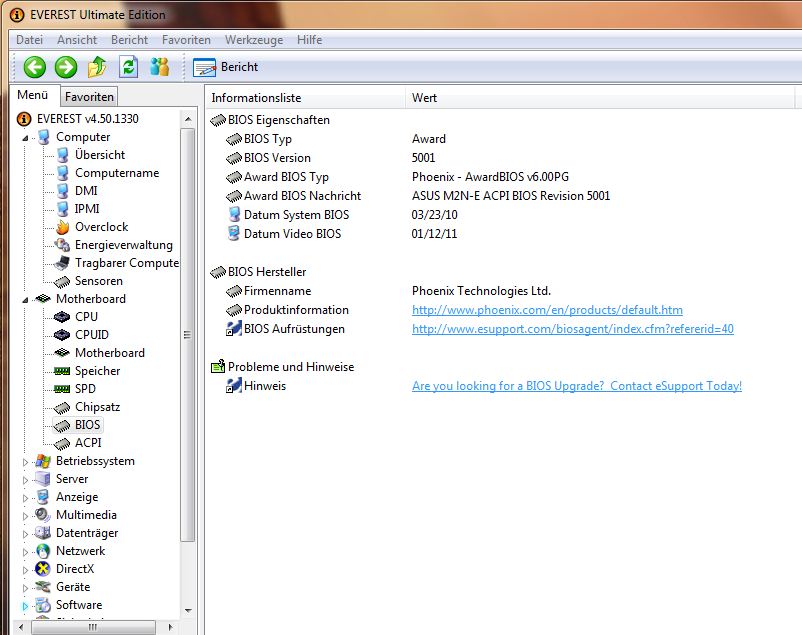This screenshot has height=635, width=802.
Task: Open the Overclock flame item
Action: (x=101, y=227)
